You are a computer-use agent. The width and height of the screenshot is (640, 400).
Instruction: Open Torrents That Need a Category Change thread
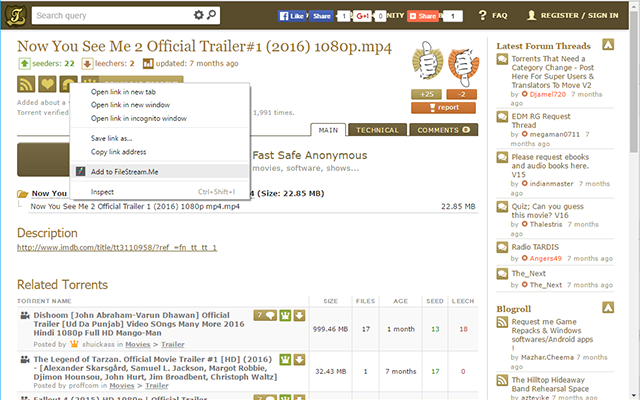[552, 72]
